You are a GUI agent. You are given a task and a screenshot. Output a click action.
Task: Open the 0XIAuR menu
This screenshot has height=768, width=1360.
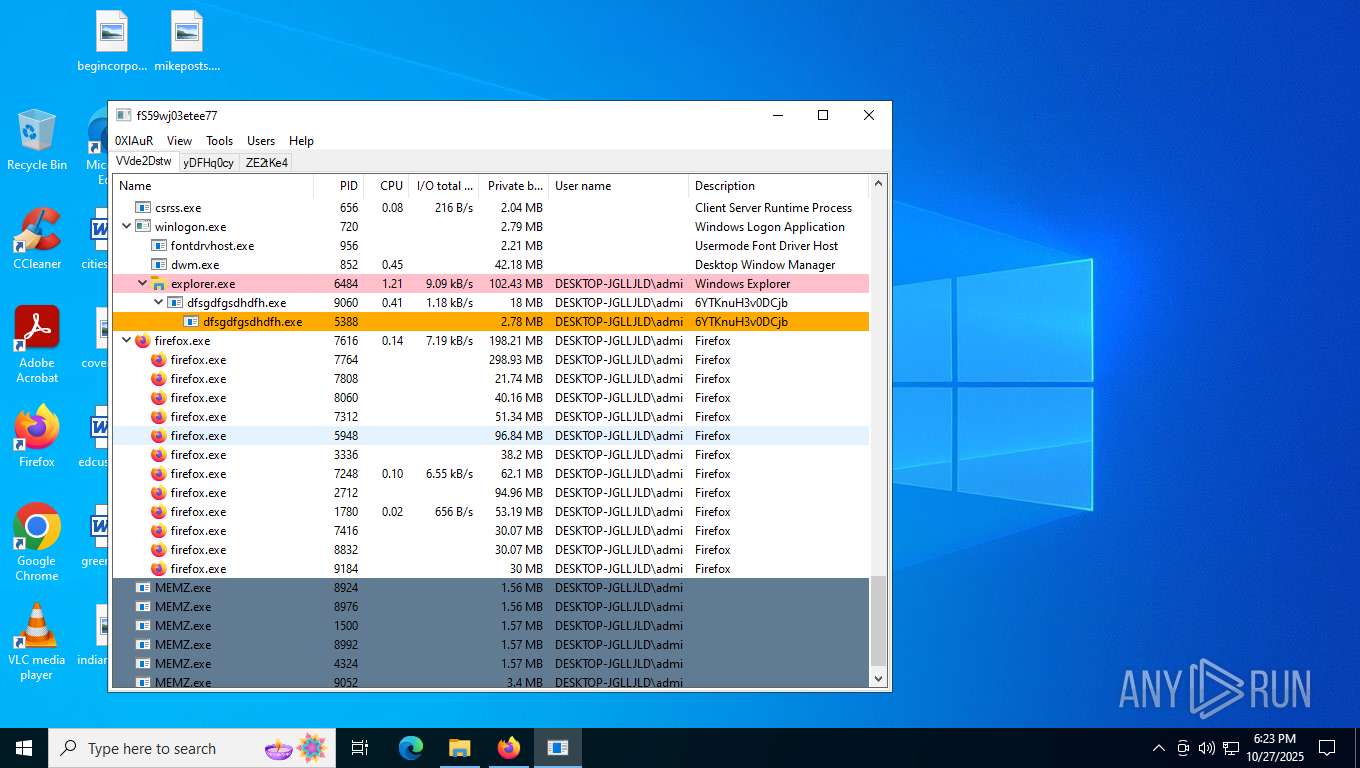coord(134,141)
